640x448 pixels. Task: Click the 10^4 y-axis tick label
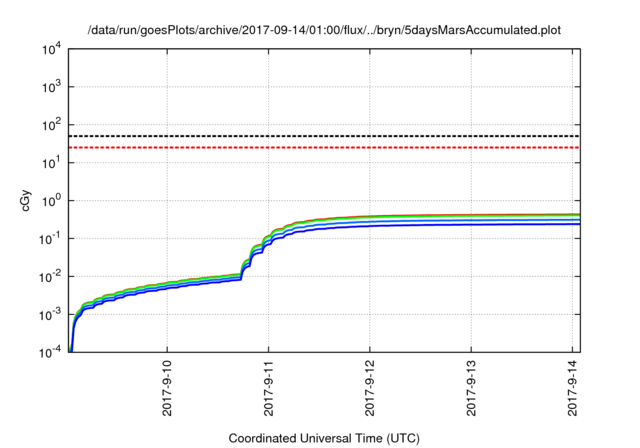52,50
